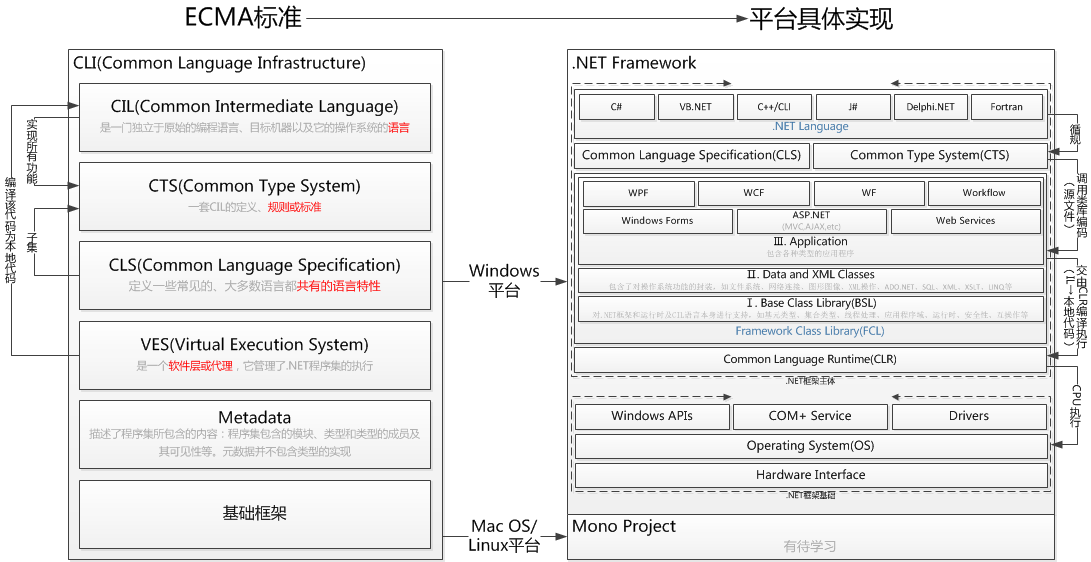
Task: Click the blue .NET Language label
Action: (810, 127)
